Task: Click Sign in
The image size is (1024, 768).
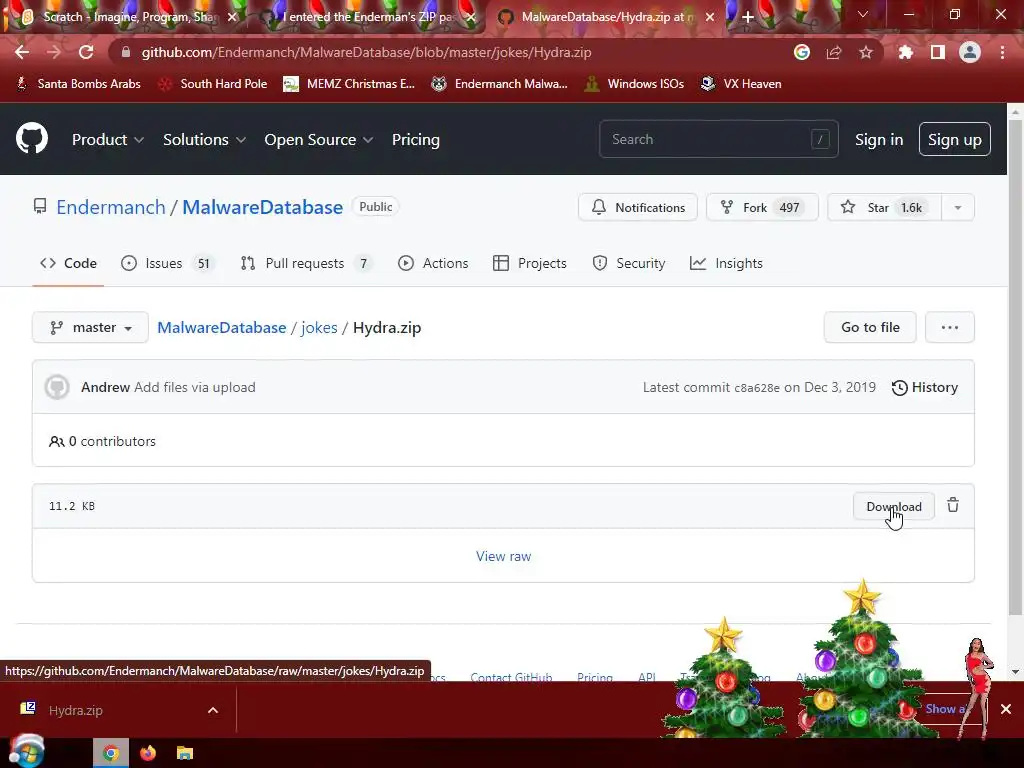Action: [x=879, y=140]
